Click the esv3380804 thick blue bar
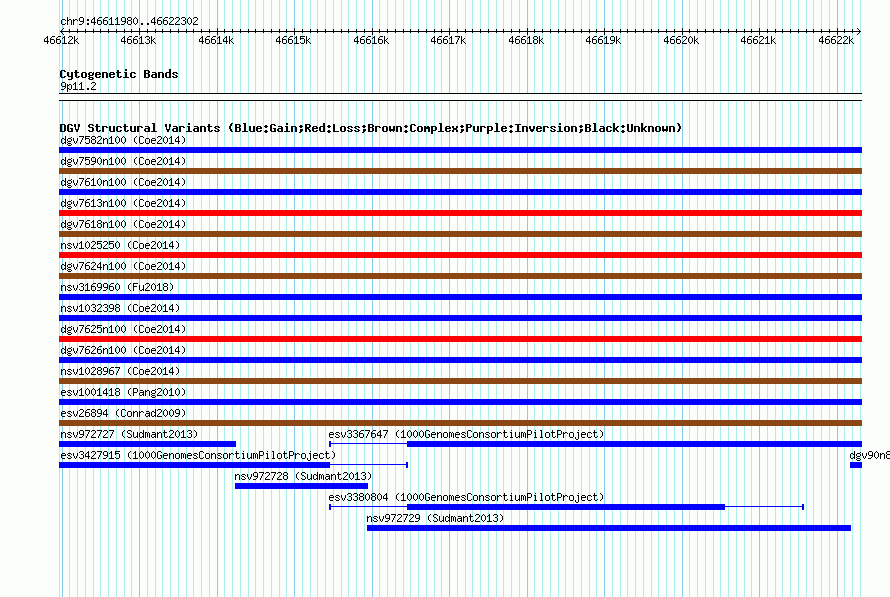 point(566,507)
